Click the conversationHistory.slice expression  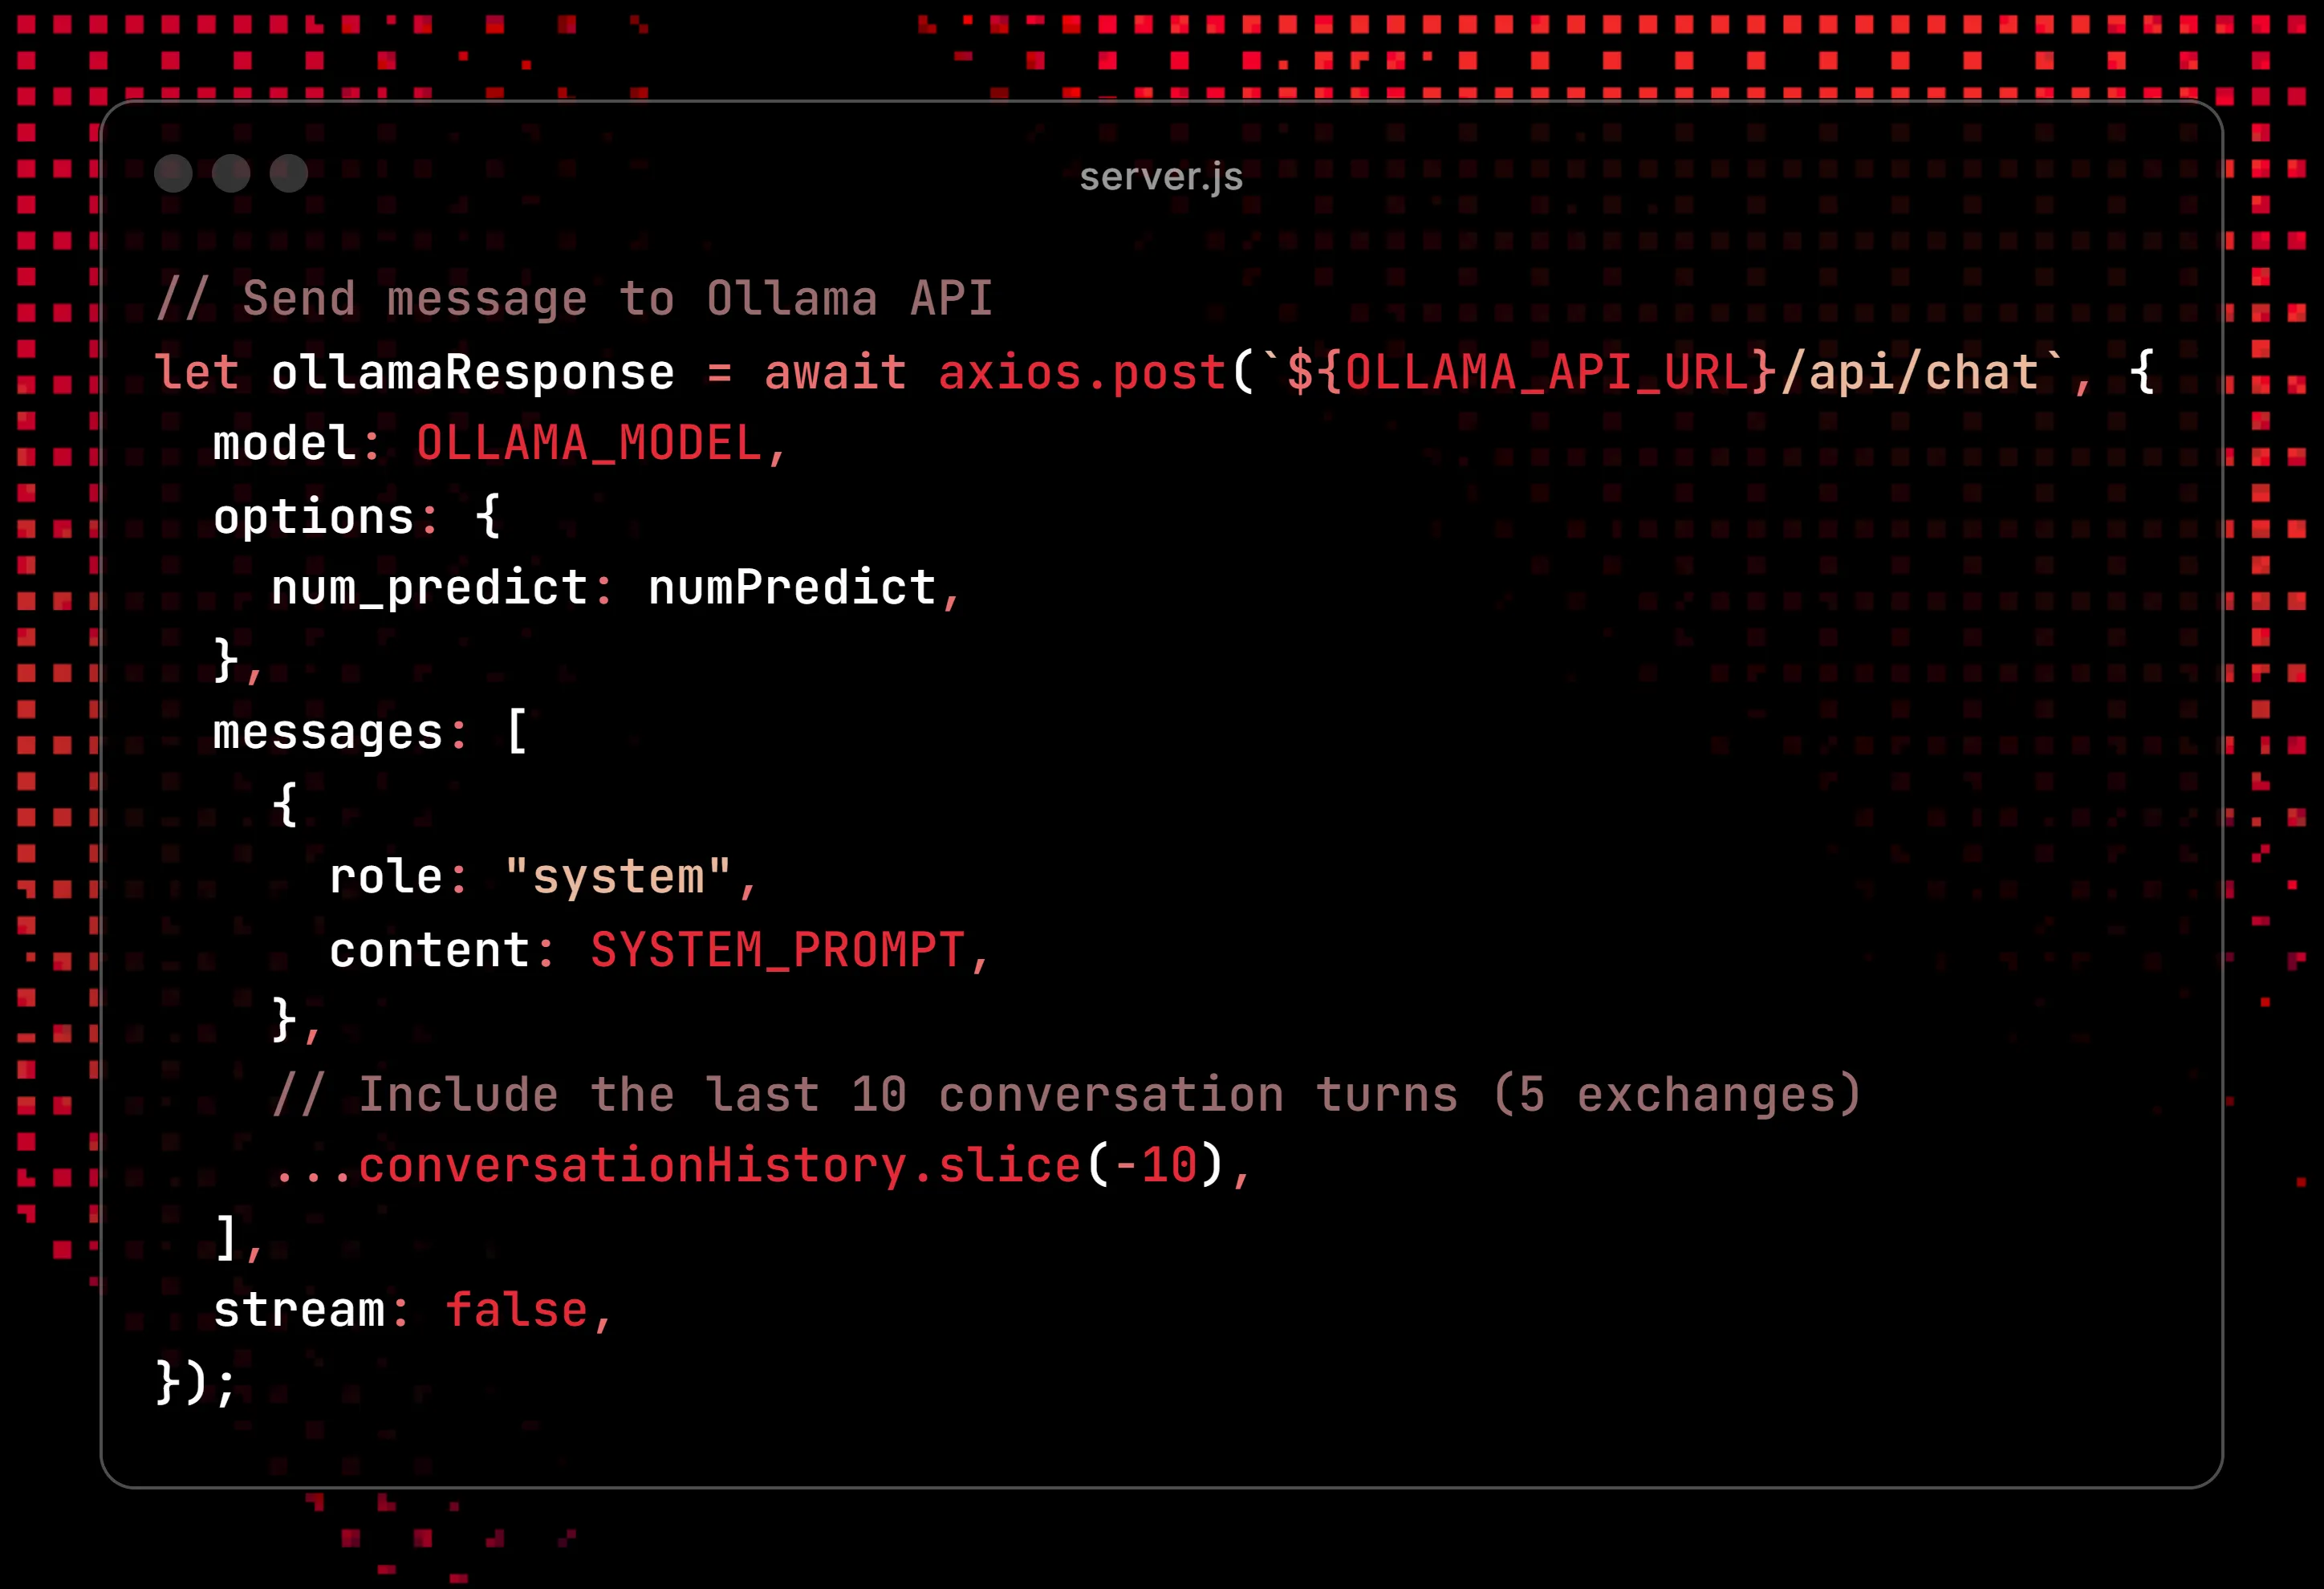click(x=719, y=1165)
